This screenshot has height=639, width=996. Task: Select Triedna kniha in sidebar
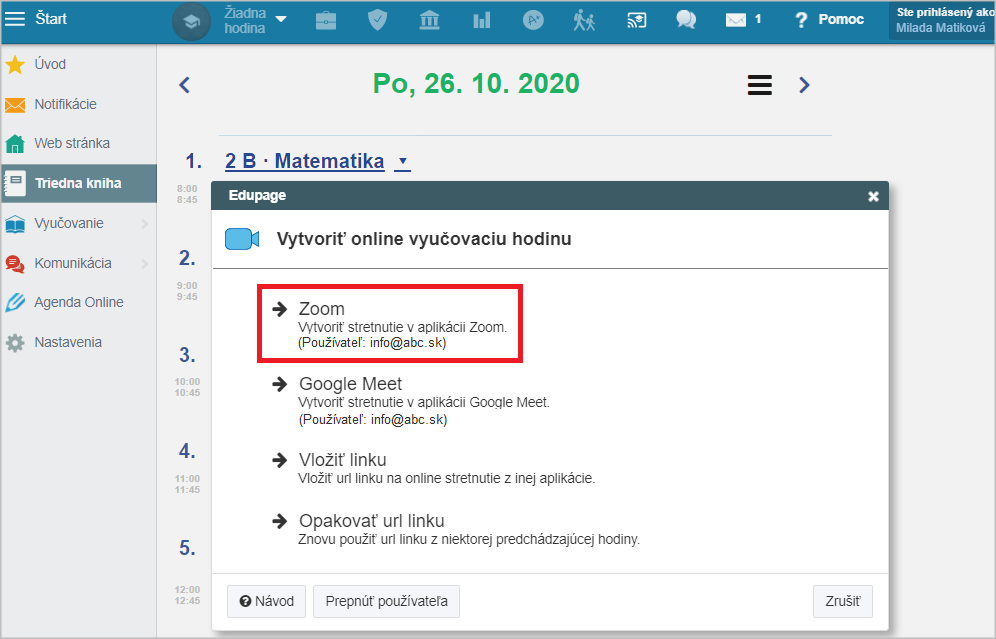[79, 184]
